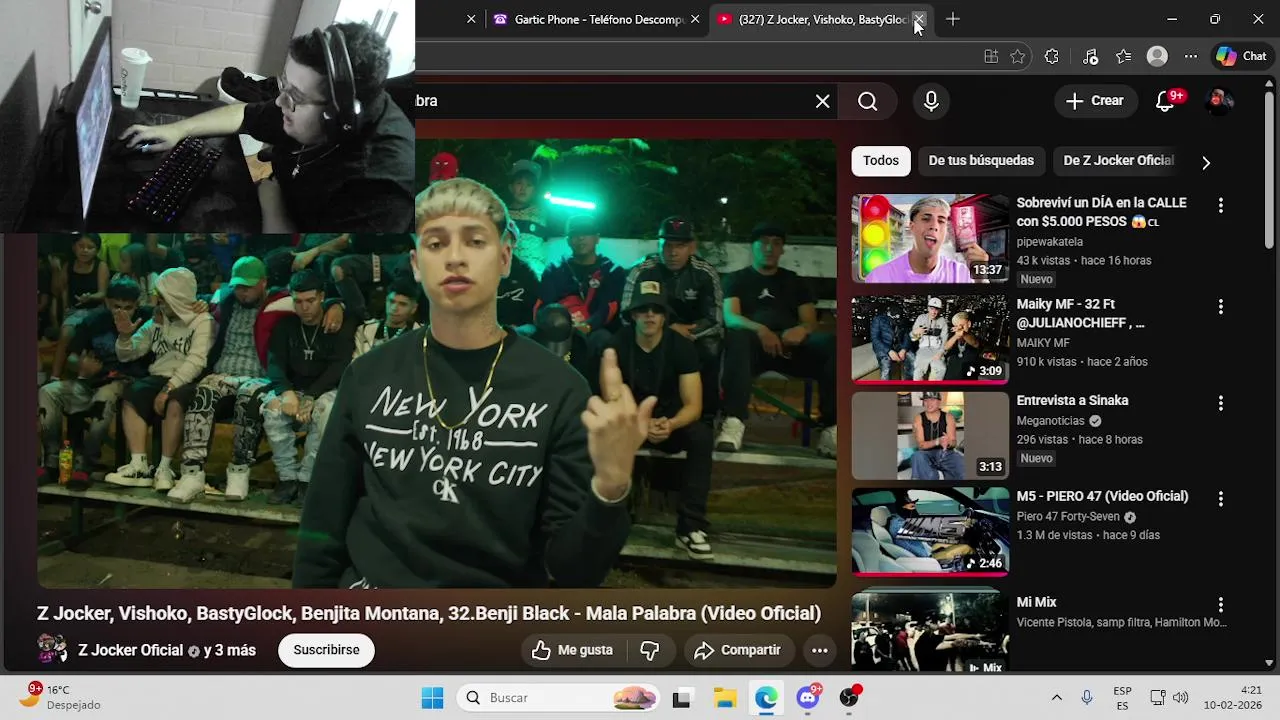Open the Edge Copilot Chat button
The height and width of the screenshot is (720, 1280).
1241,57
